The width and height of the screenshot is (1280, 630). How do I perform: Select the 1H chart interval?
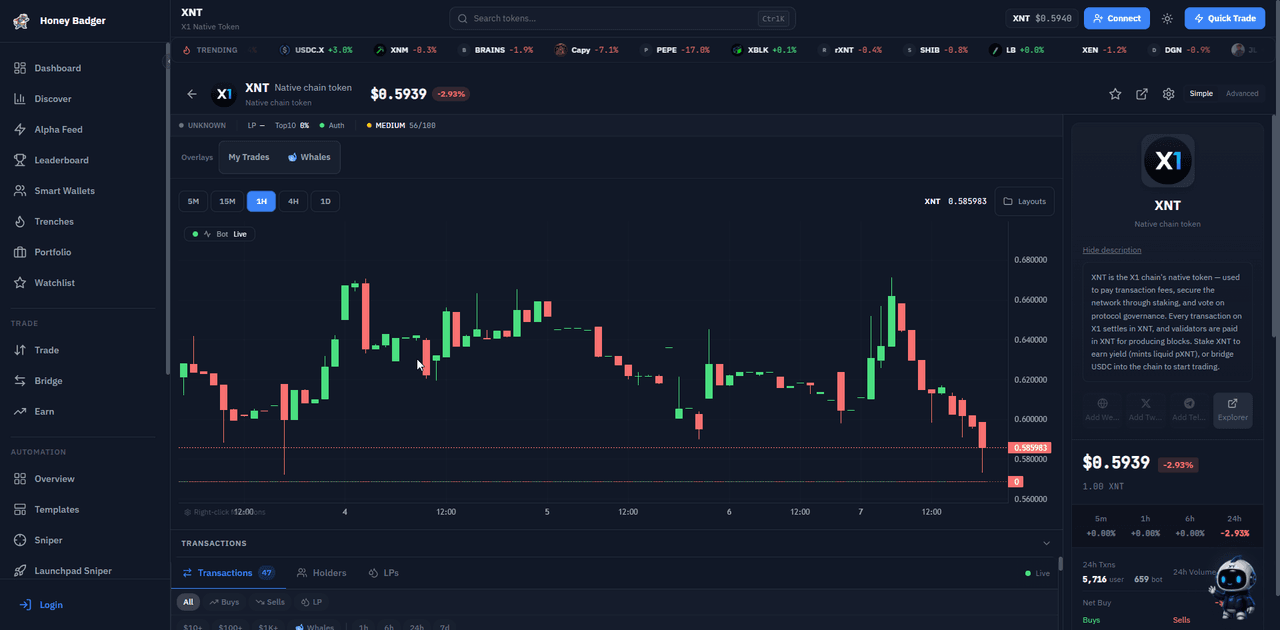[261, 201]
